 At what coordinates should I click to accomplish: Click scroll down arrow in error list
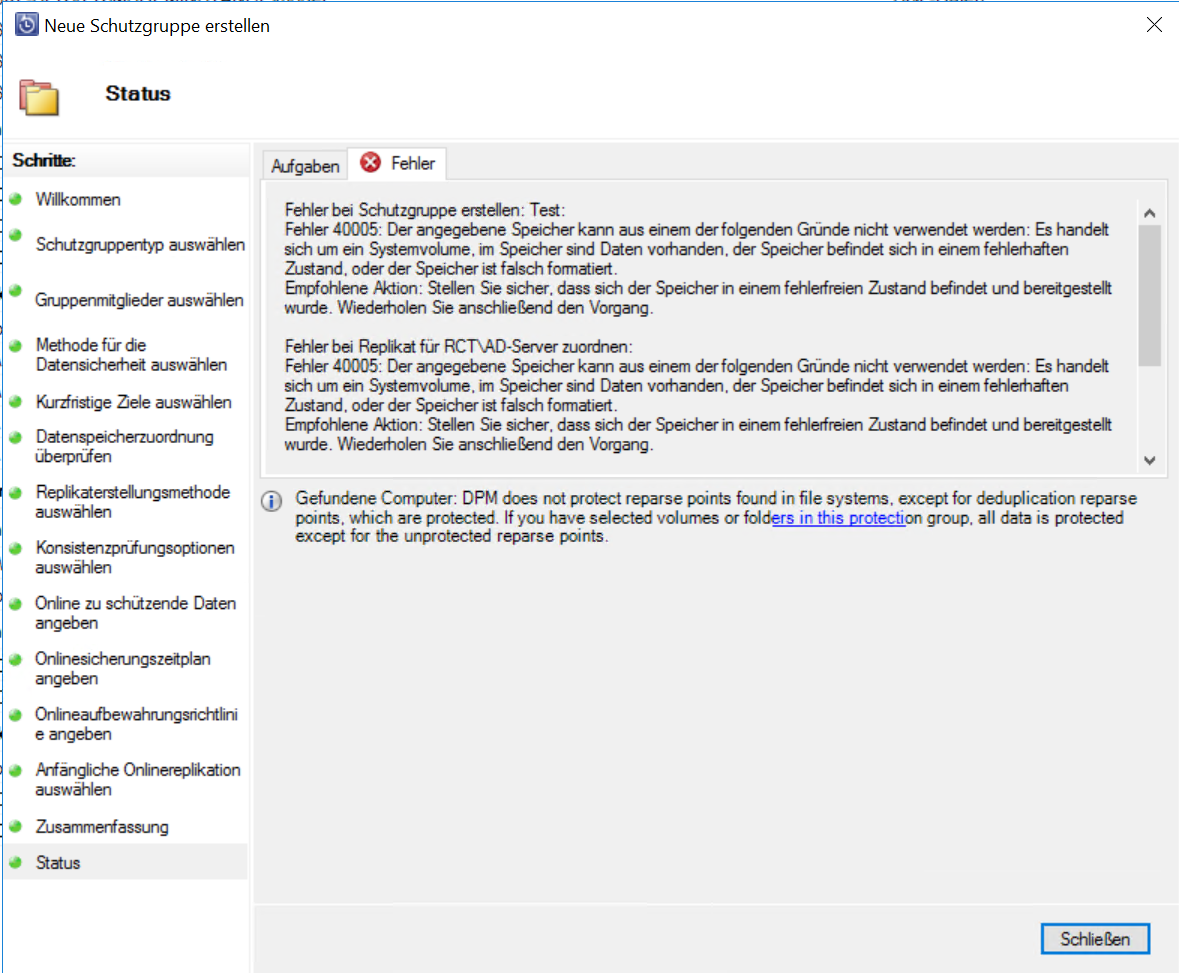(x=1149, y=460)
